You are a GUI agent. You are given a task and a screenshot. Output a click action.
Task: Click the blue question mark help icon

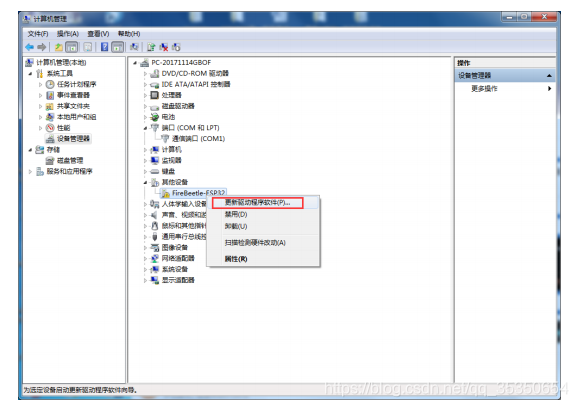point(105,47)
